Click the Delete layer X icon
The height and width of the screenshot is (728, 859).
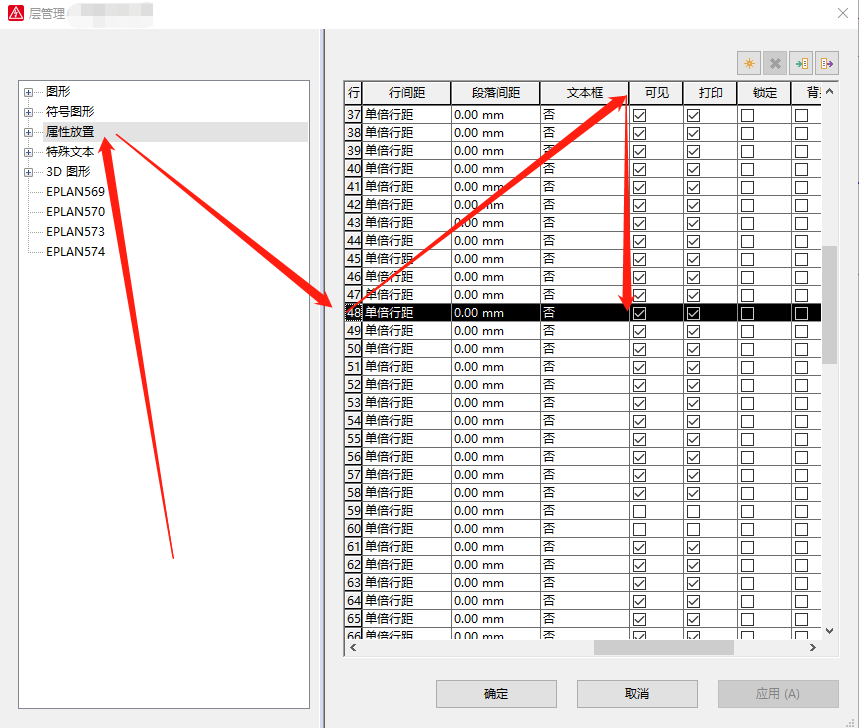775,63
